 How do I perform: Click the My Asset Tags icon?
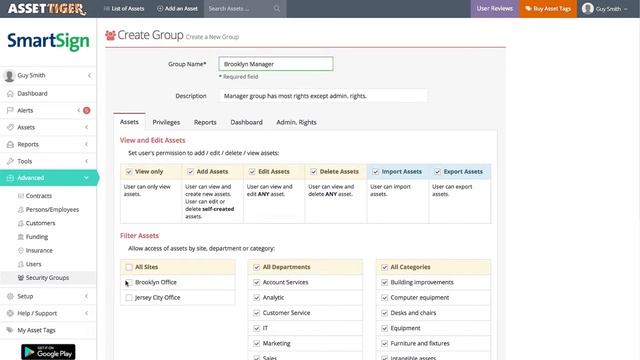pyautogui.click(x=10, y=330)
